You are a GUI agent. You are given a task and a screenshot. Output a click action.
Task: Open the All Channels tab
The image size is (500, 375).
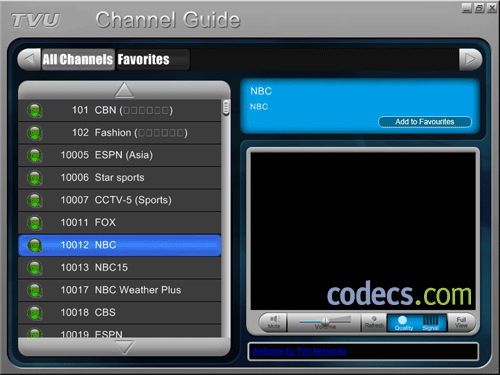click(78, 59)
